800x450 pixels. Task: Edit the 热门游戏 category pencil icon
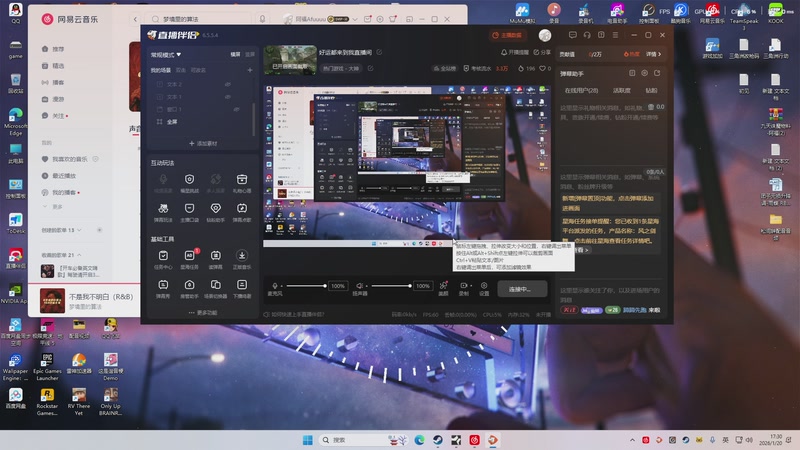(x=370, y=68)
